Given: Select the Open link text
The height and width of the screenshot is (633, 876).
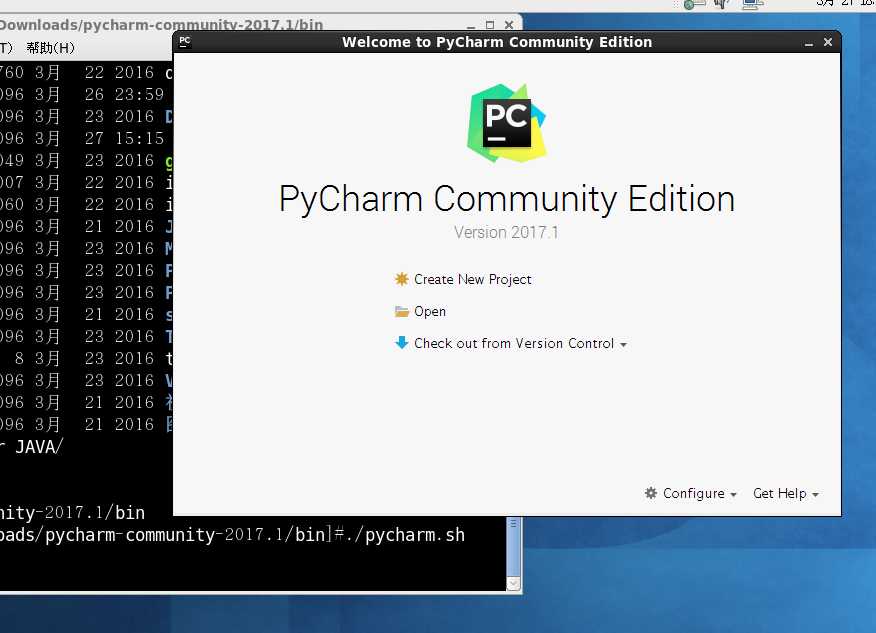Looking at the screenshot, I should (430, 312).
